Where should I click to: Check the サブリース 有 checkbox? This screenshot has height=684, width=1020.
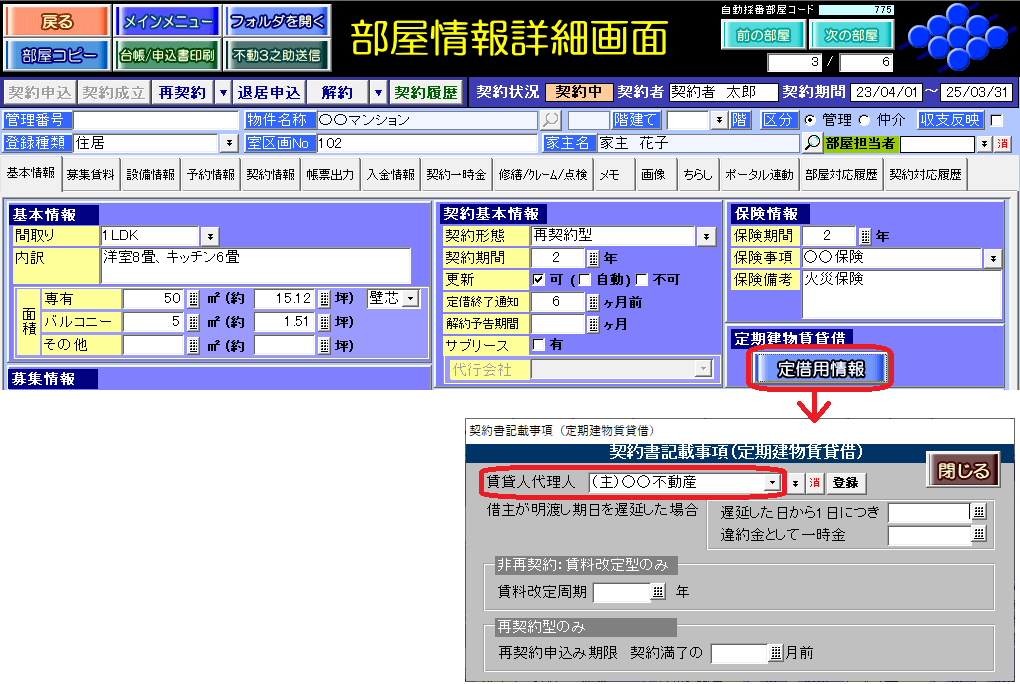pos(539,345)
